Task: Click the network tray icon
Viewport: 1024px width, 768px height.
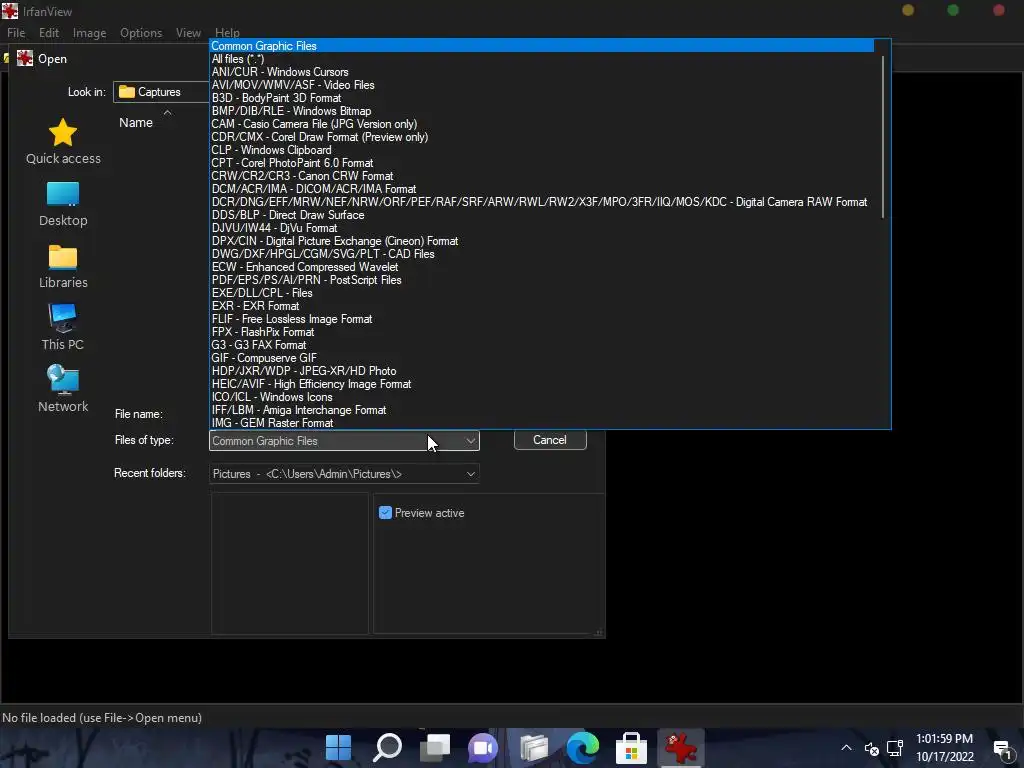Action: click(895, 748)
